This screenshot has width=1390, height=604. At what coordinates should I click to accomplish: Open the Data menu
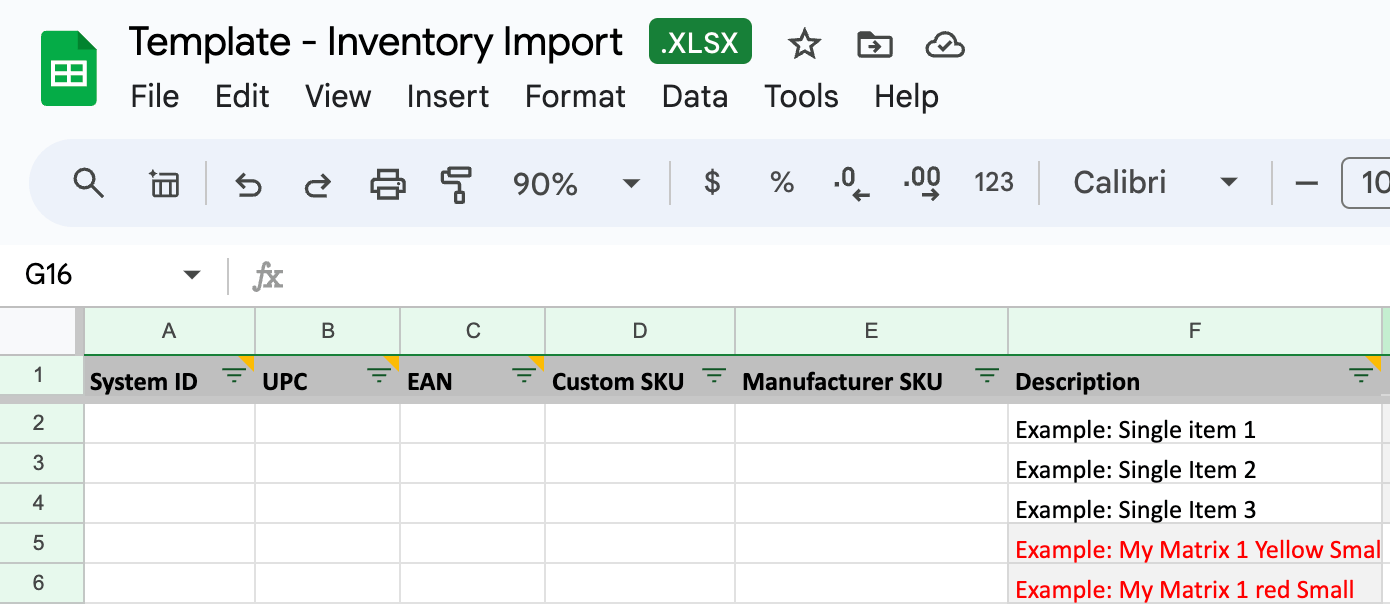click(694, 97)
